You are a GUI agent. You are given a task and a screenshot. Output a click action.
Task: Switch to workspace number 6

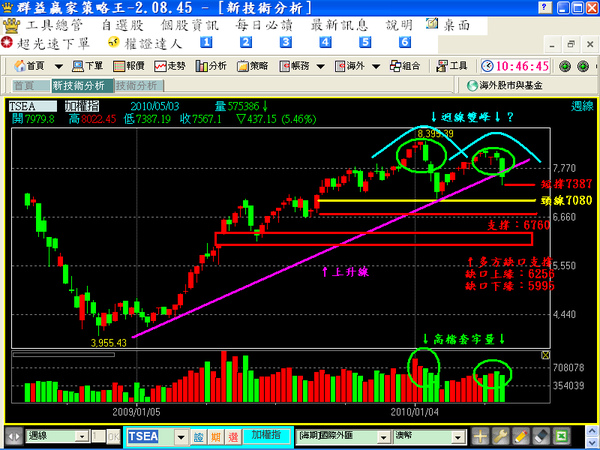(405, 42)
